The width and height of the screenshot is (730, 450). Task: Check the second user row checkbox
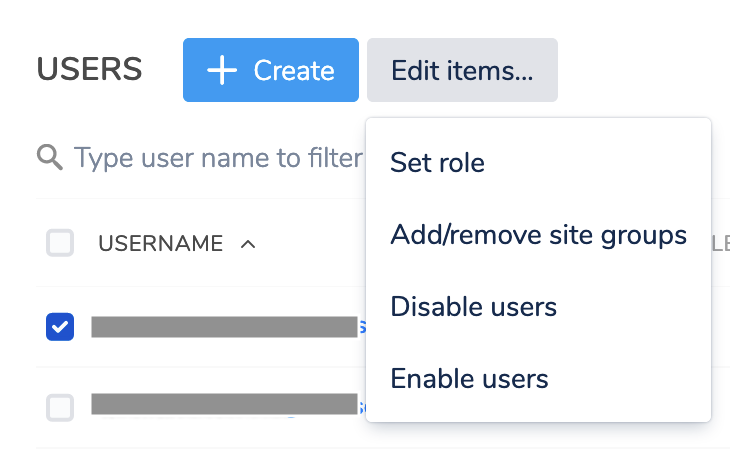[x=60, y=408]
